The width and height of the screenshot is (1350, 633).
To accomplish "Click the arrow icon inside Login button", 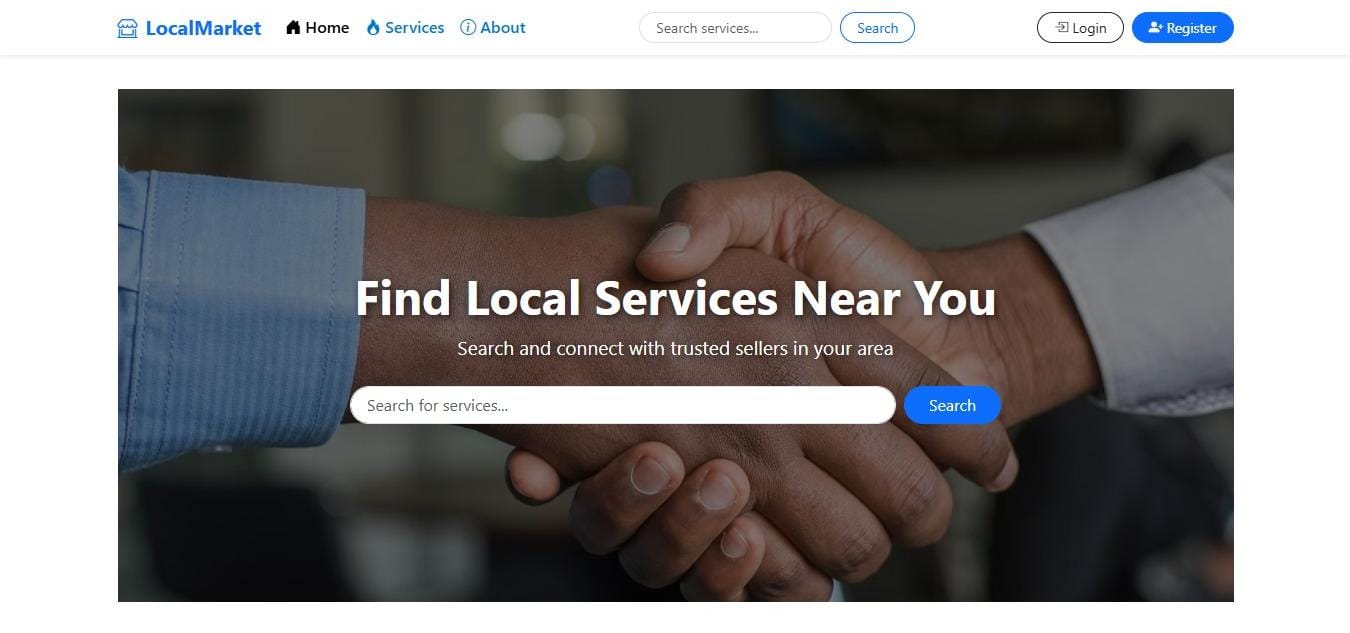I will coord(1062,28).
